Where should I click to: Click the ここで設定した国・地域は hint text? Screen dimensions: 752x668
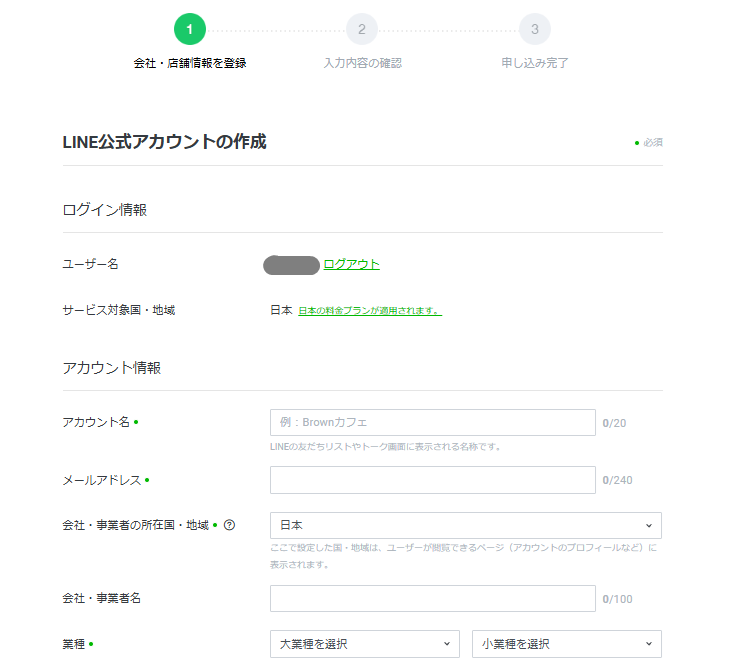point(463,556)
